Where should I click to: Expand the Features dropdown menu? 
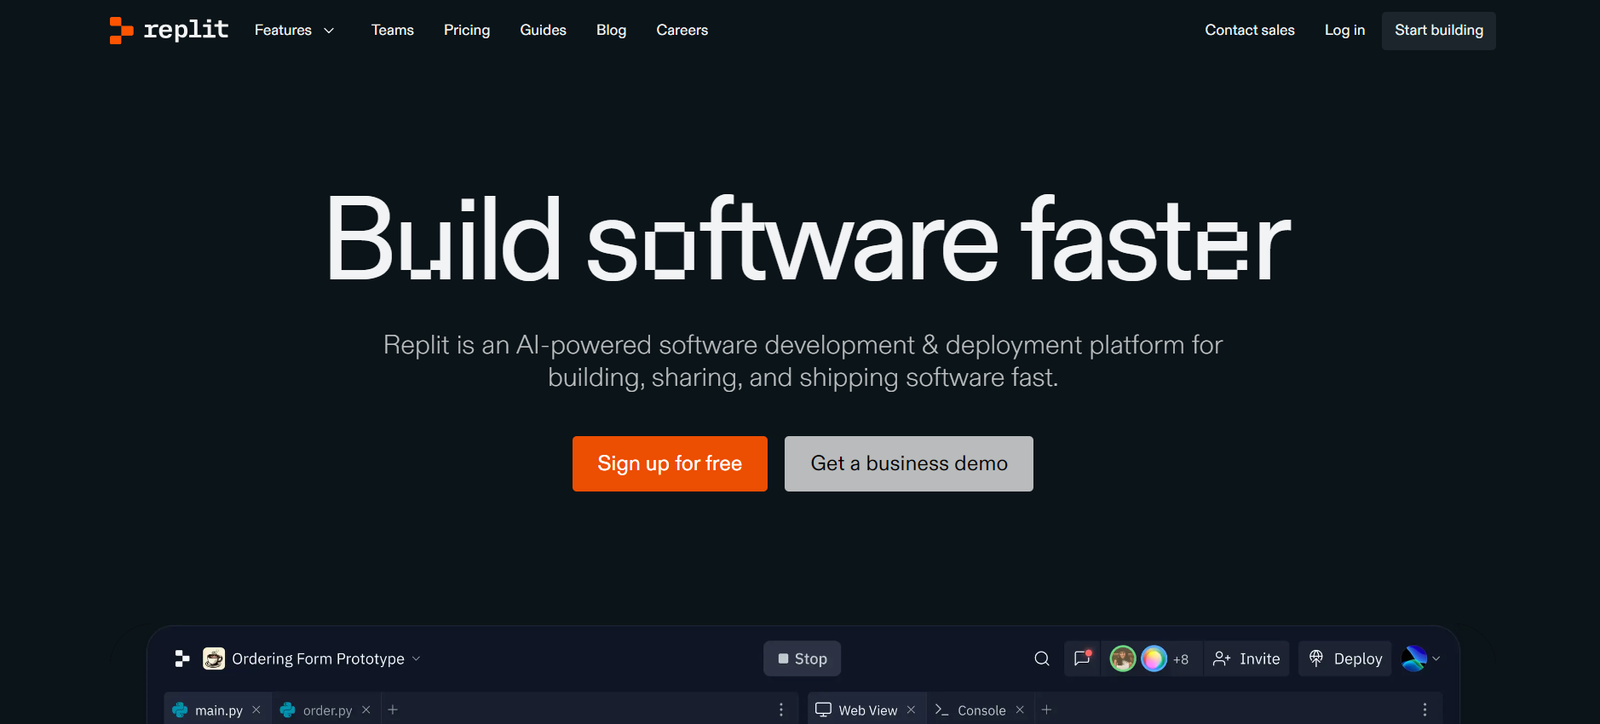click(x=294, y=30)
